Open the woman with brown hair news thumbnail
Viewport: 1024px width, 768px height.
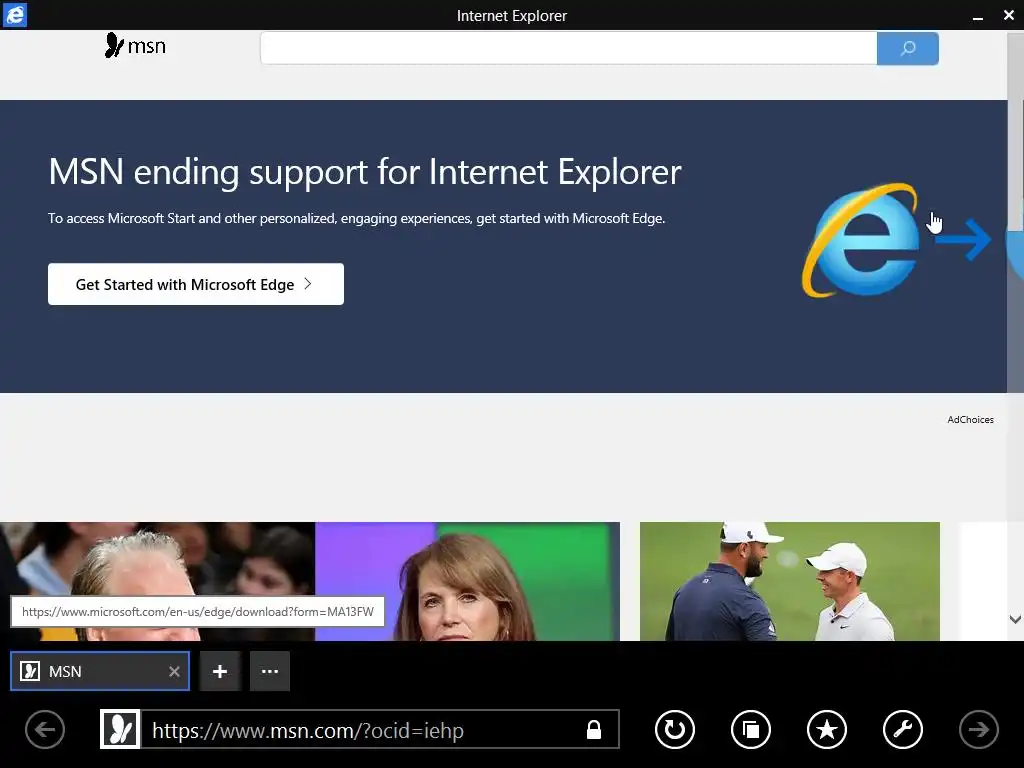(468, 581)
